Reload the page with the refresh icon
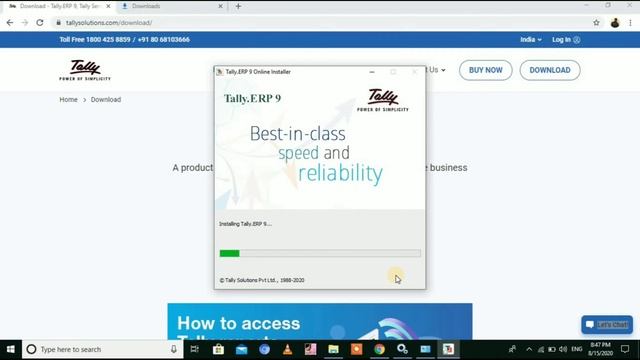The image size is (640, 360). tap(40, 23)
